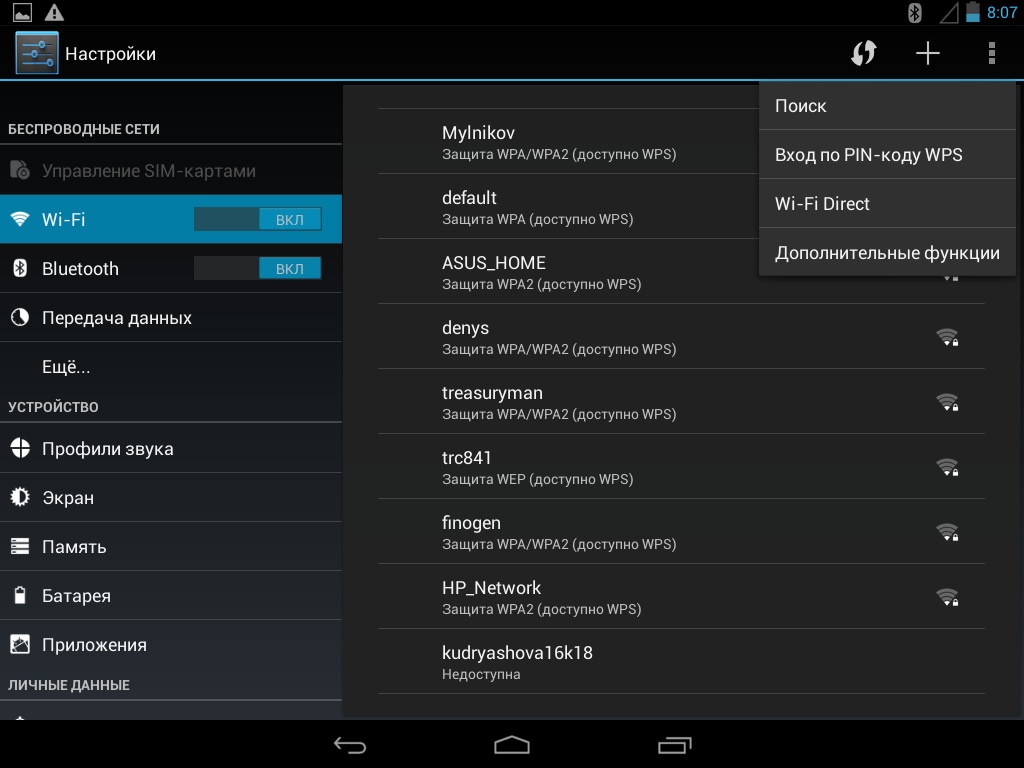Select Поиск from the overflow menu
Screen dimensions: 1024x768
point(887,106)
